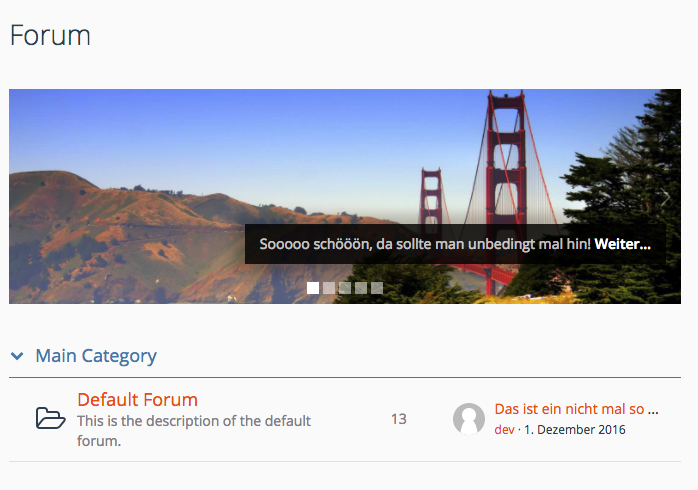698x490 pixels.
Task: Open the Main Category link
Action: [96, 355]
